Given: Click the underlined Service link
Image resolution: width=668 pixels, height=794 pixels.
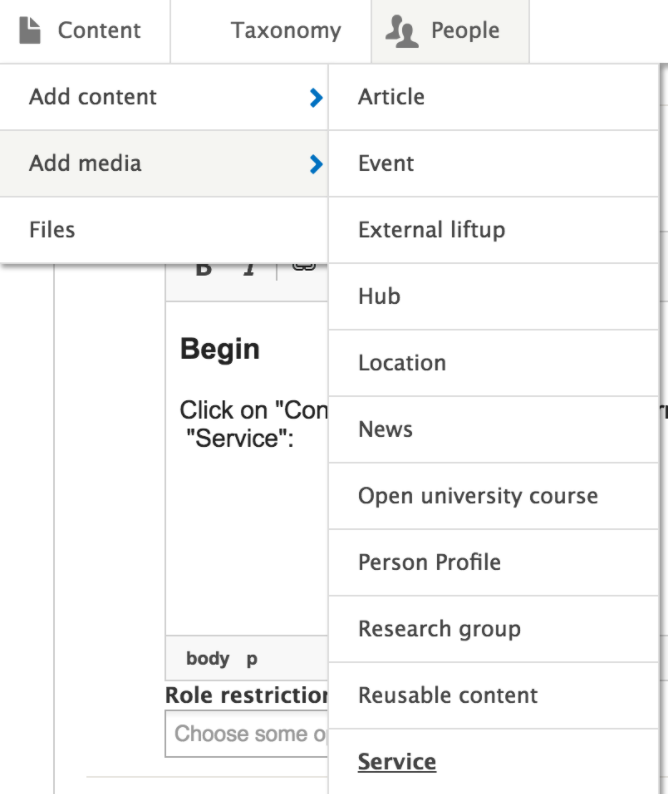Looking at the screenshot, I should [396, 762].
